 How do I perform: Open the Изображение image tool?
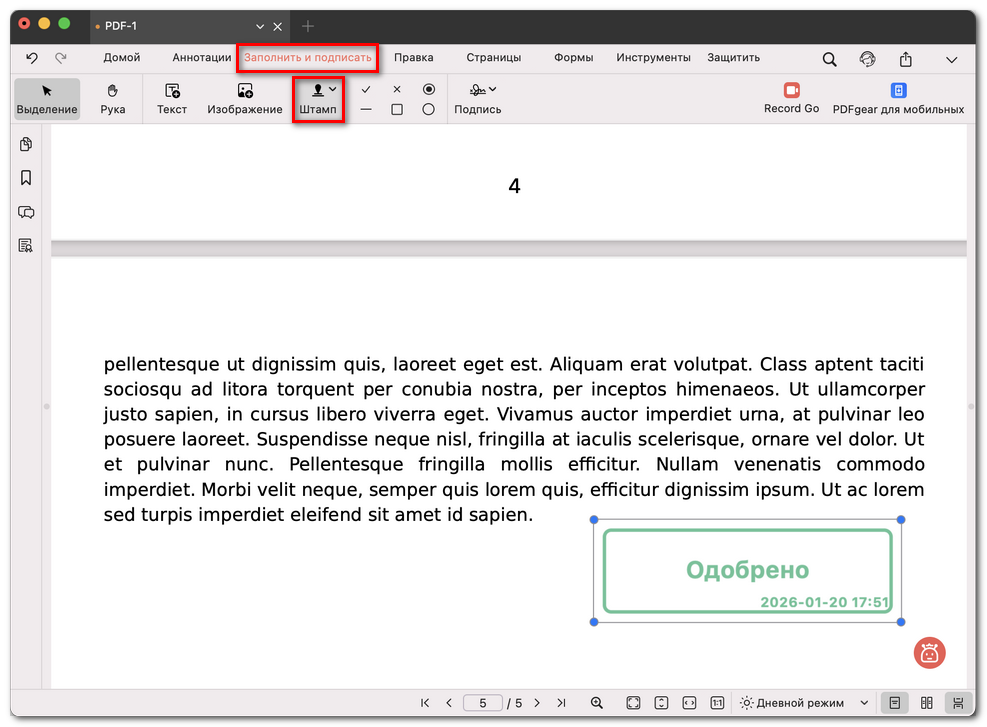coord(244,98)
